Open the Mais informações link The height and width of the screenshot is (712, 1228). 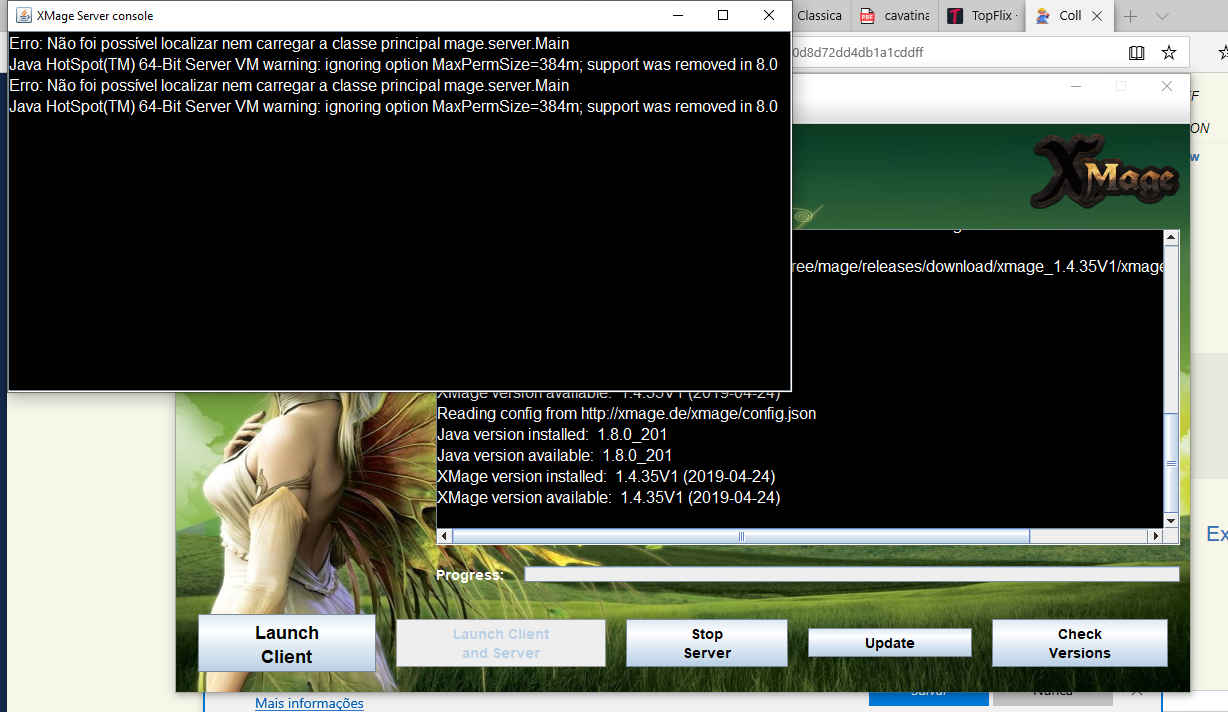pos(309,703)
